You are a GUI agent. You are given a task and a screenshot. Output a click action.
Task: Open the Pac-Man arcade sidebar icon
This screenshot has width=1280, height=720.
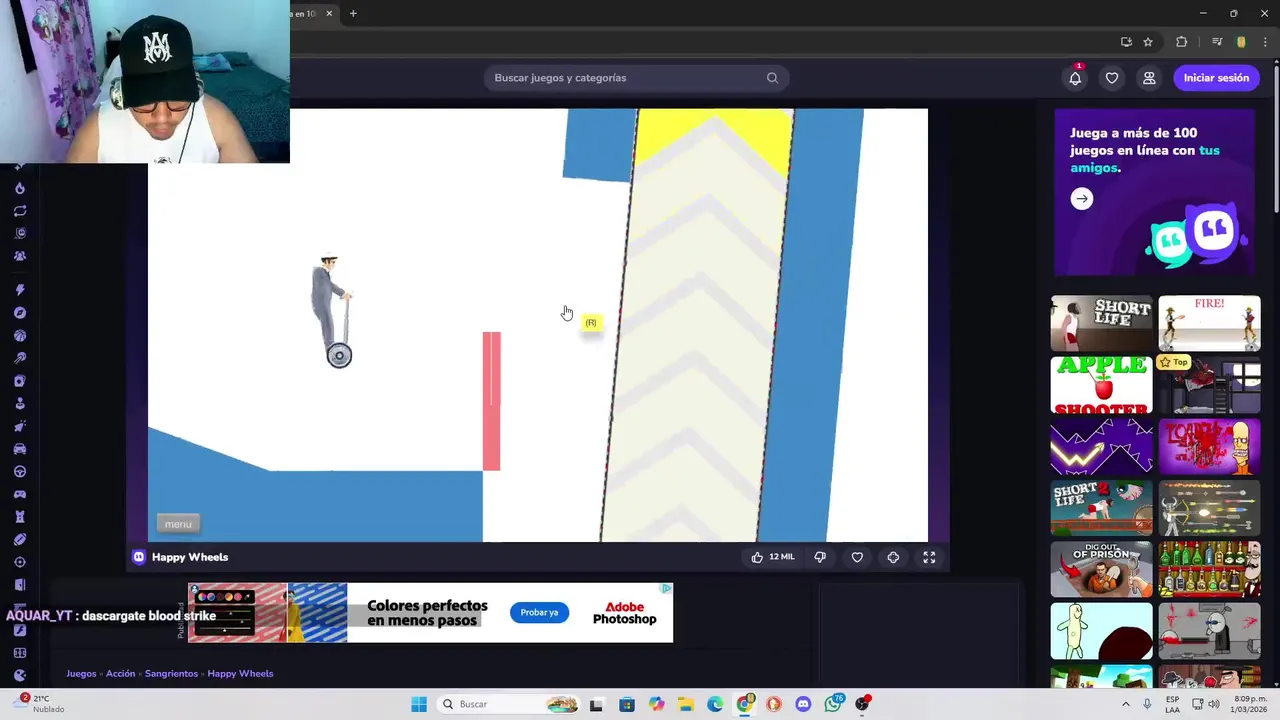[20, 675]
